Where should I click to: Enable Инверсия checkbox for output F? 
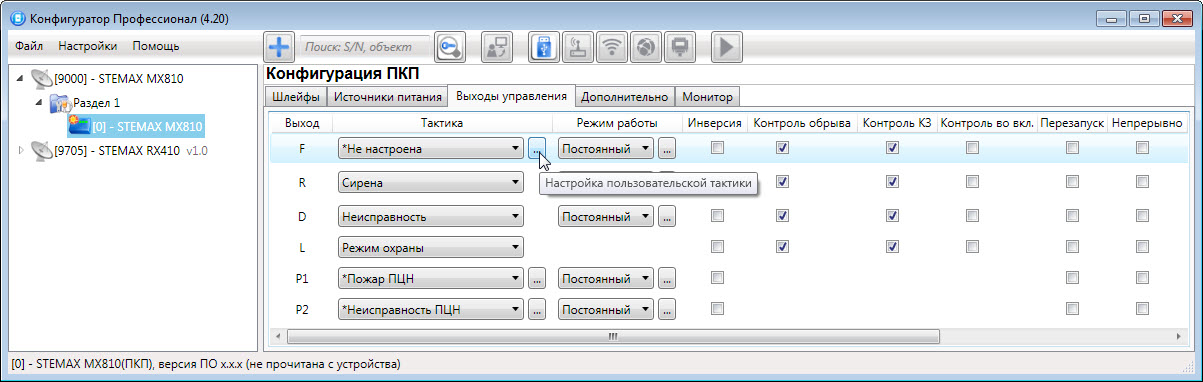tap(716, 148)
